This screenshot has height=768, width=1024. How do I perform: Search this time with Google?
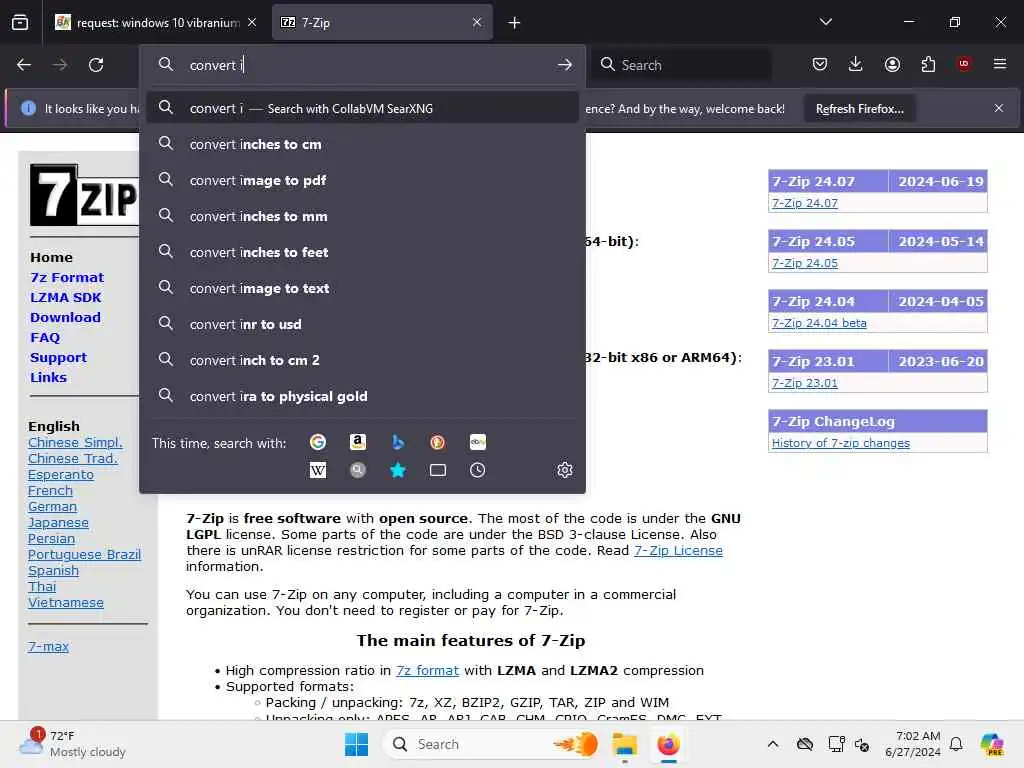(x=317, y=442)
